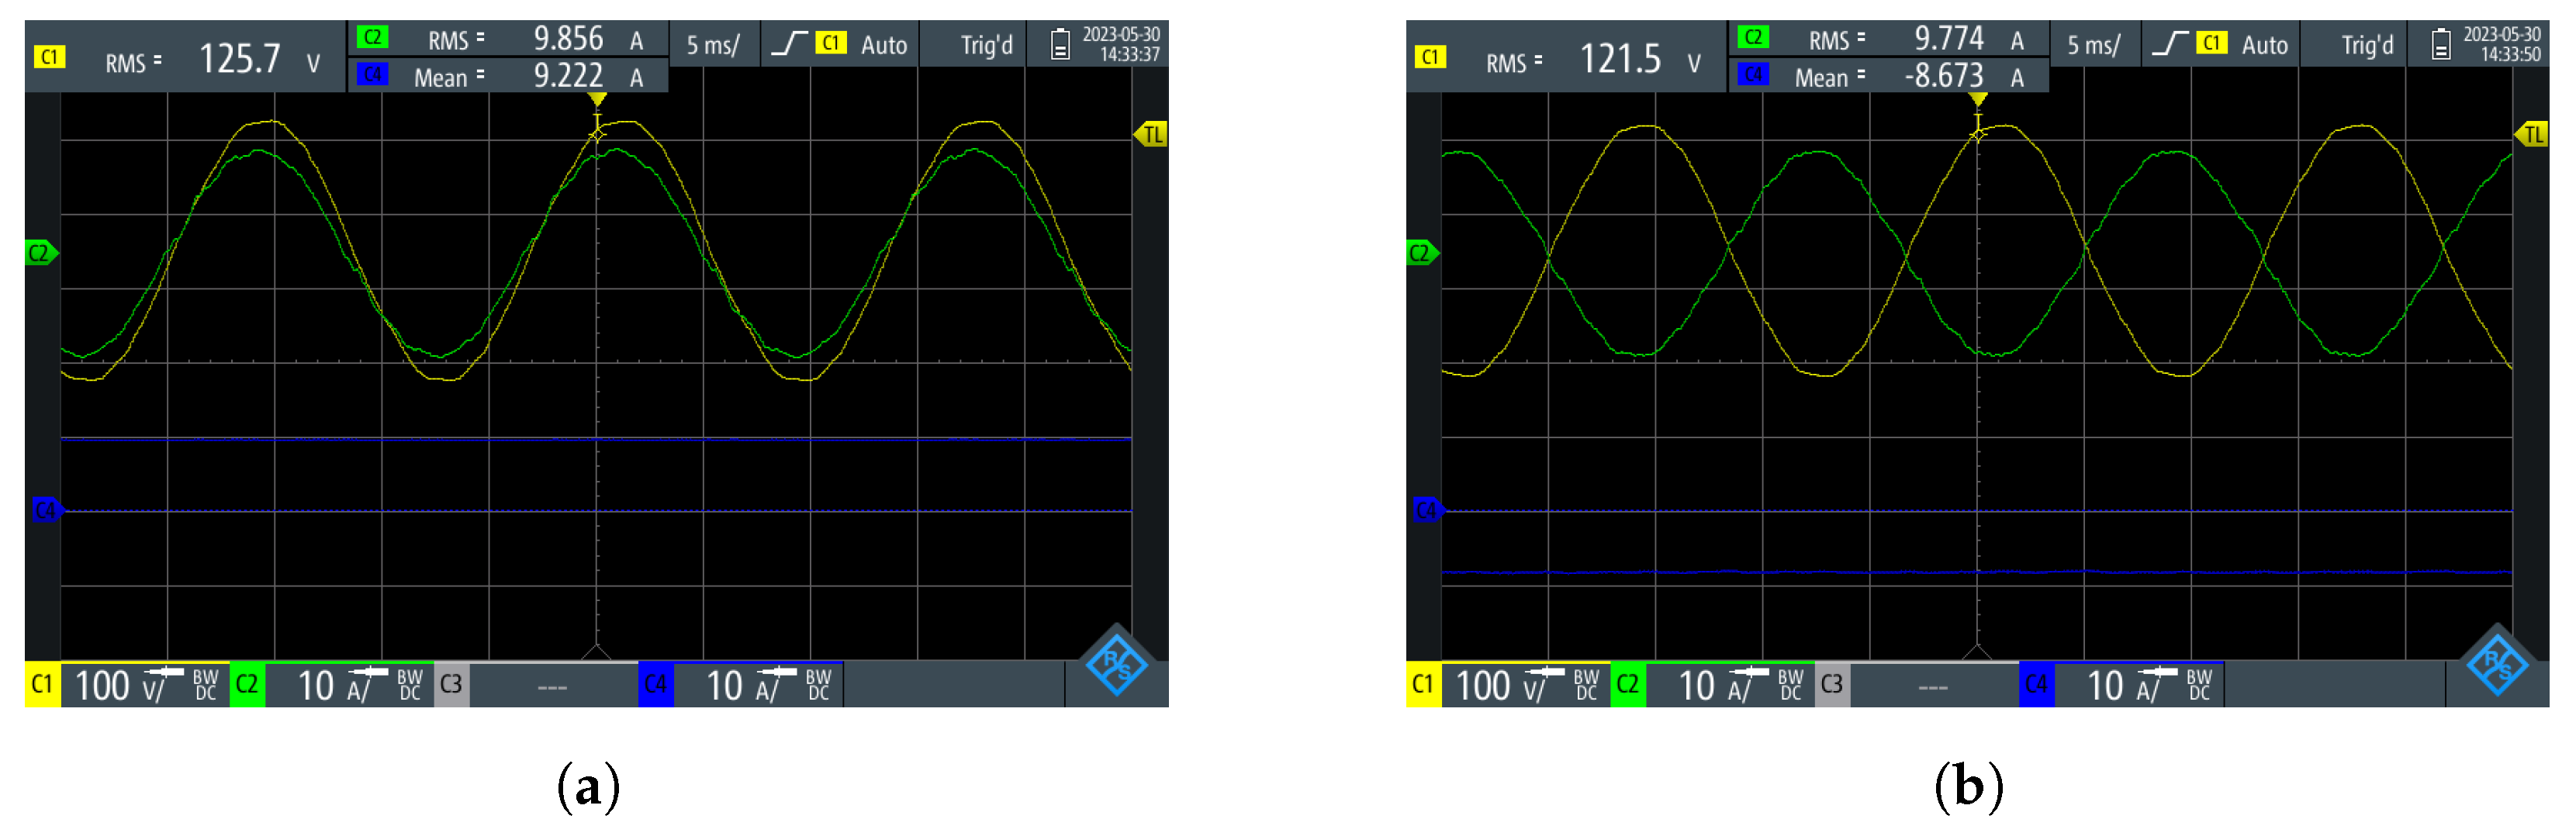
Task: Click the green C2 ground marker in scope (b)
Action: (x=1420, y=253)
